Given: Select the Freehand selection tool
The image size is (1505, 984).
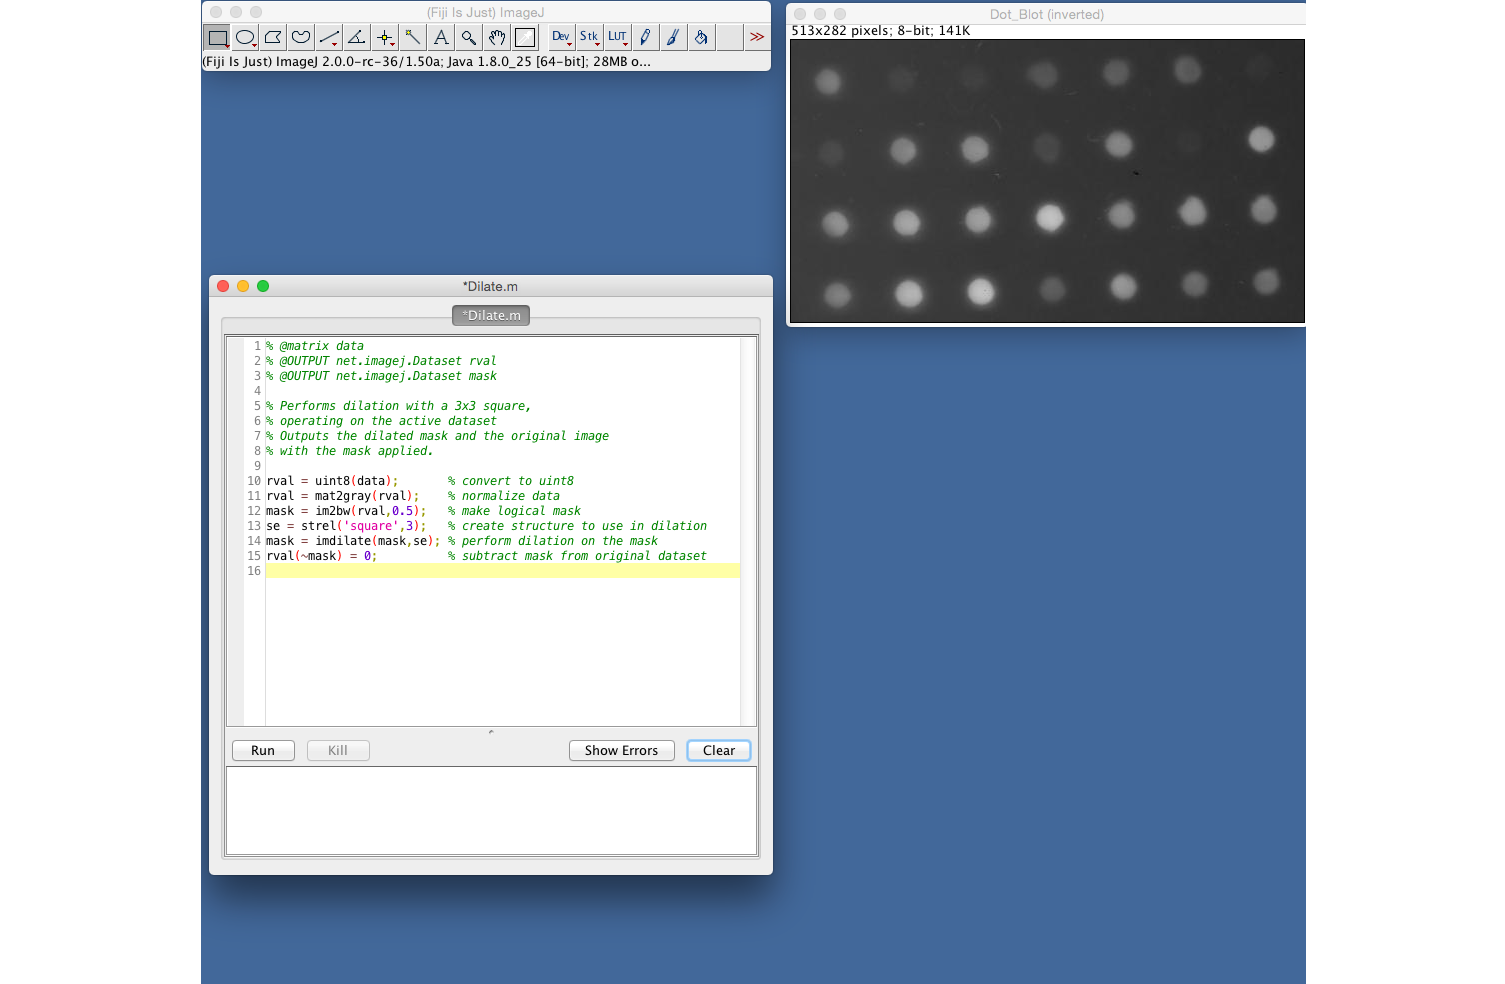Looking at the screenshot, I should pos(301,38).
